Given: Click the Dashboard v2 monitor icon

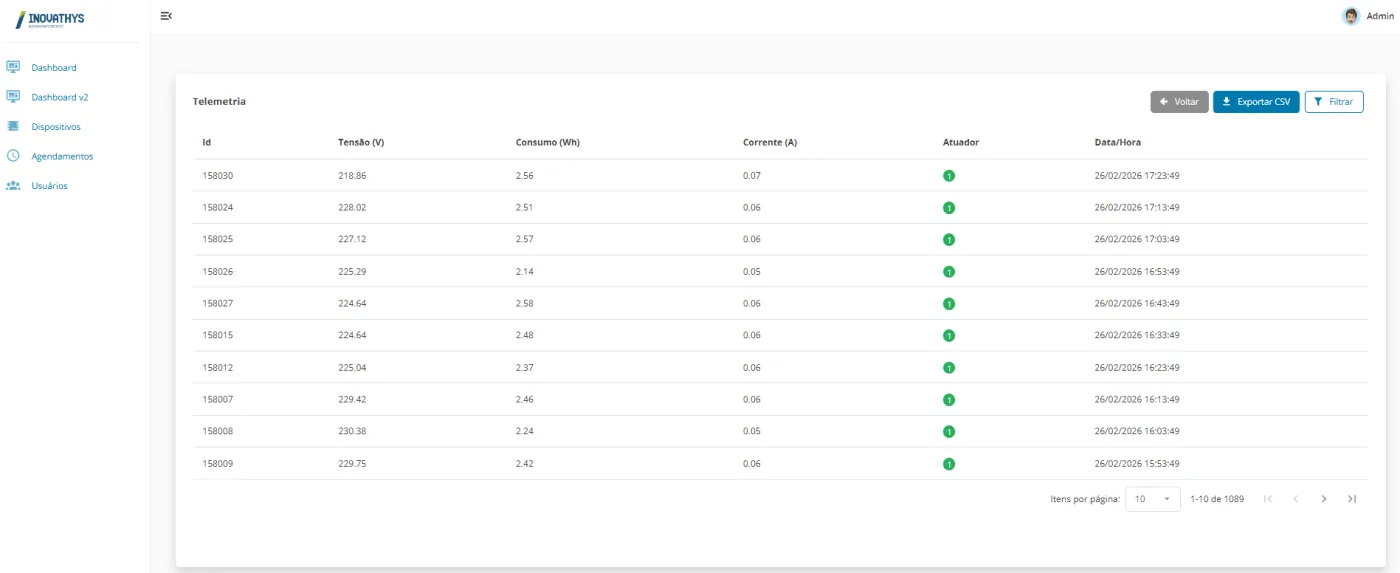Looking at the screenshot, I should coord(13,97).
